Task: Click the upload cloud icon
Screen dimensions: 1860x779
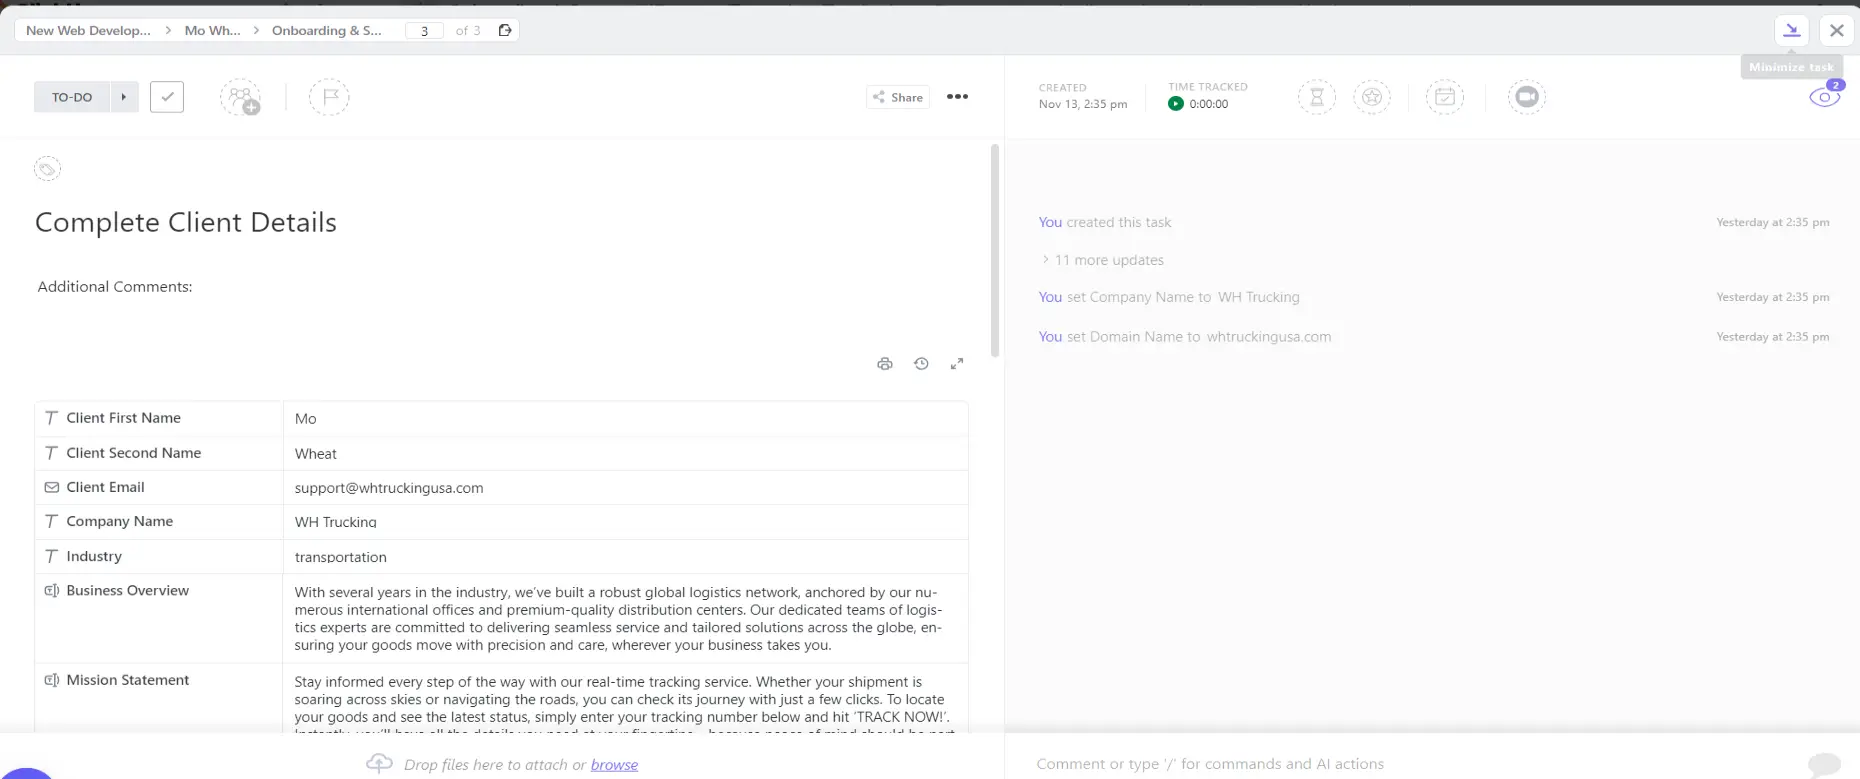Action: pyautogui.click(x=379, y=764)
